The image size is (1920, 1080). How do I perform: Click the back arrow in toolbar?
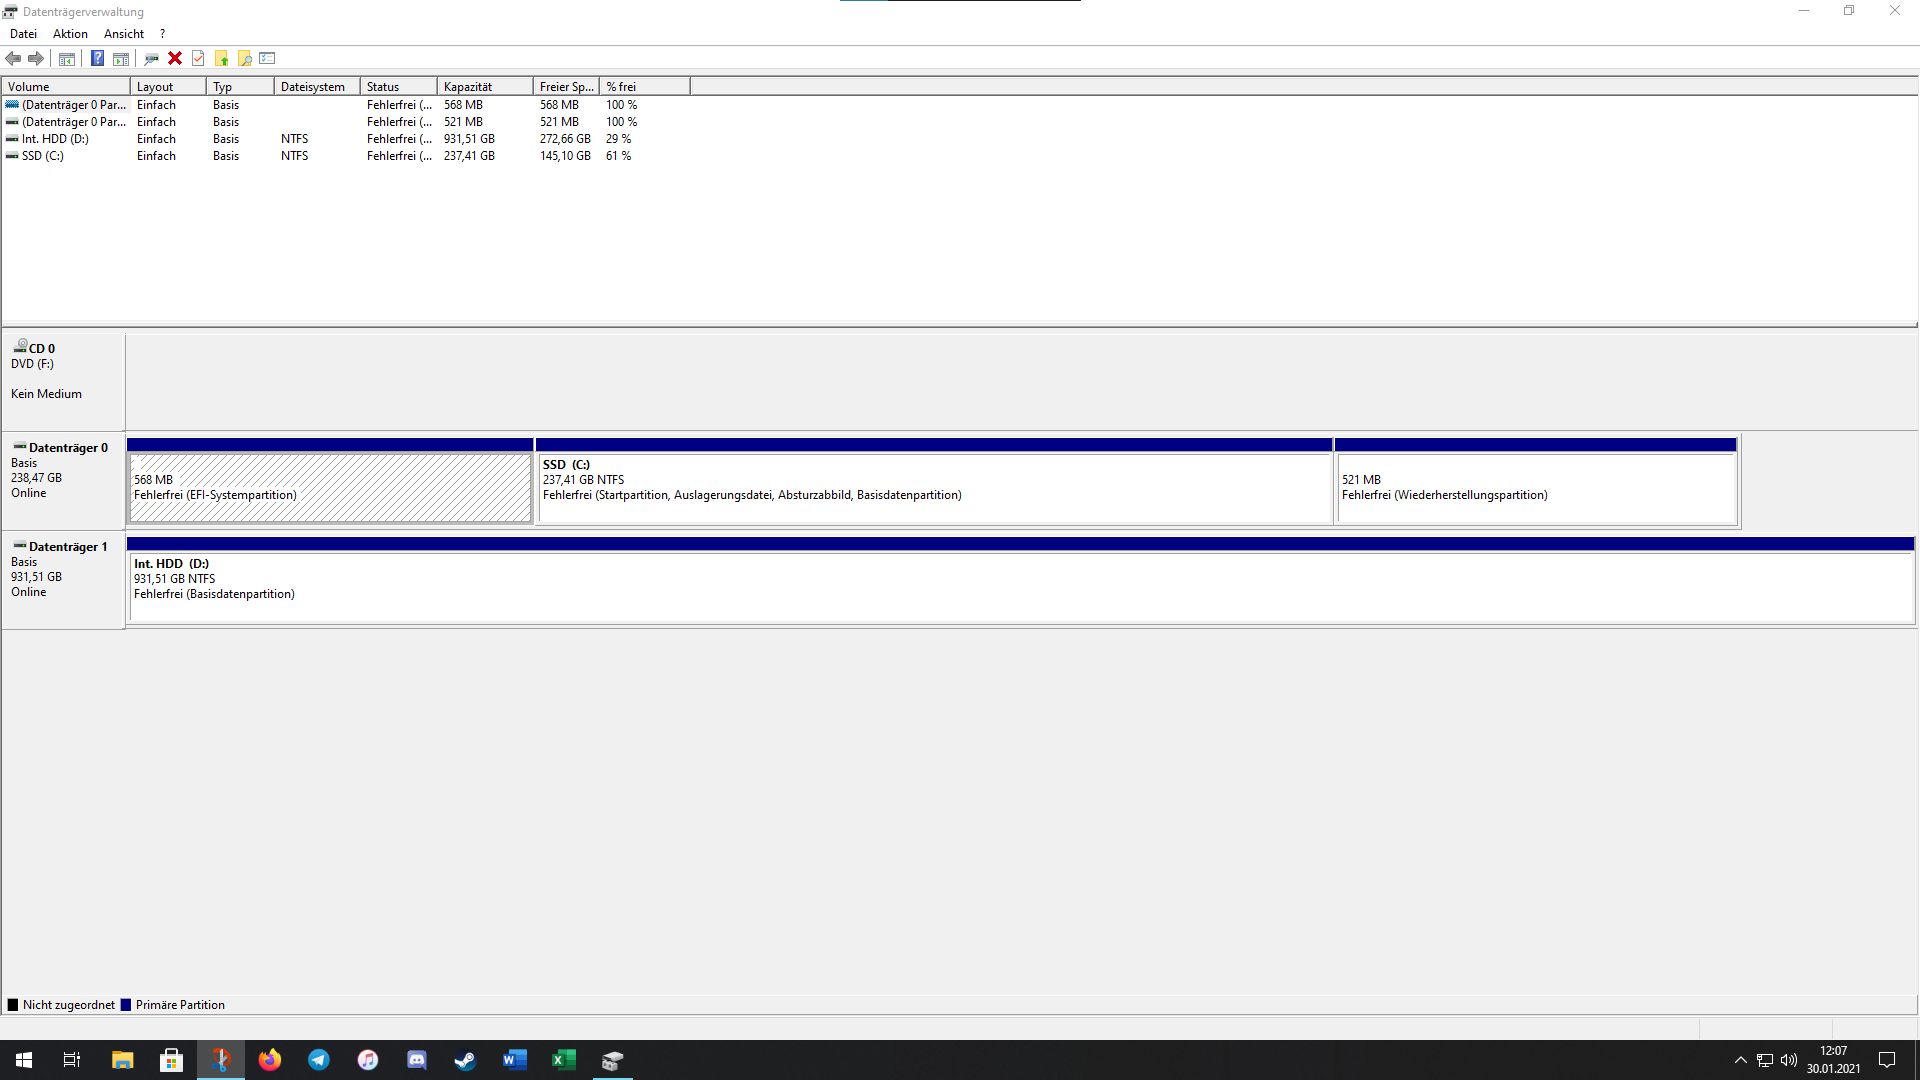click(13, 58)
